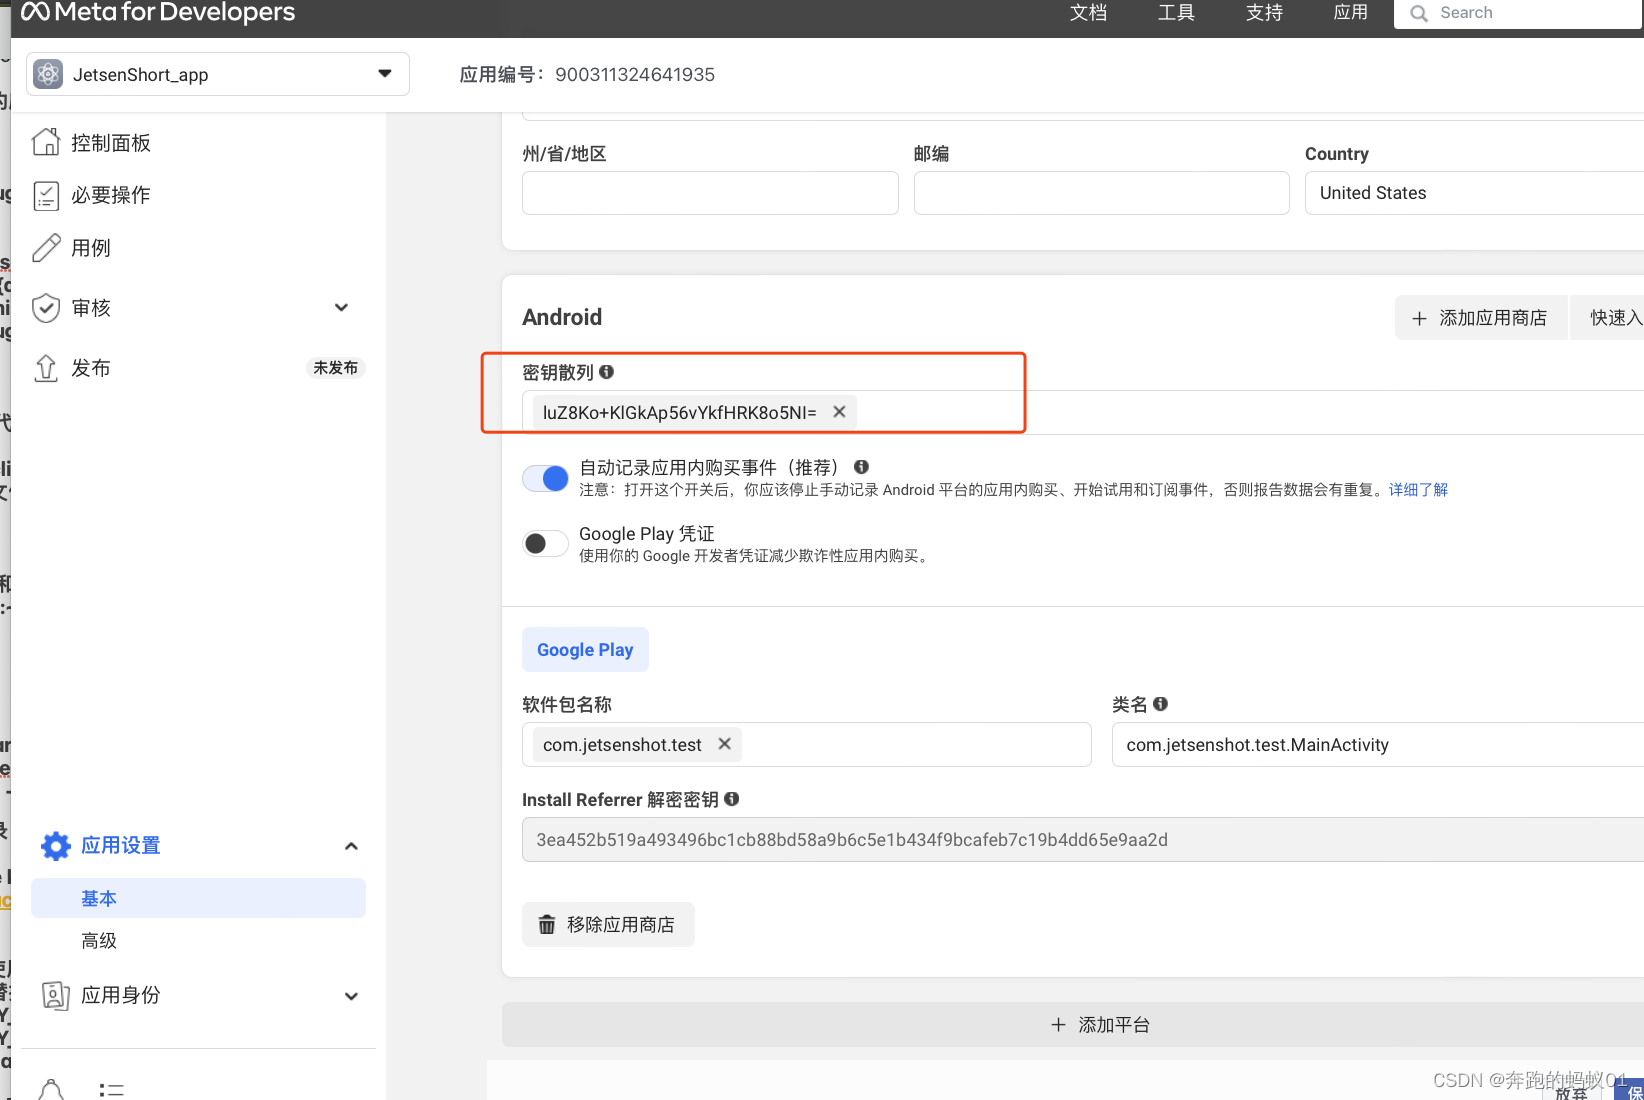This screenshot has width=1644, height=1100.
Task: Click the 软件包名称 input field
Action: (807, 744)
